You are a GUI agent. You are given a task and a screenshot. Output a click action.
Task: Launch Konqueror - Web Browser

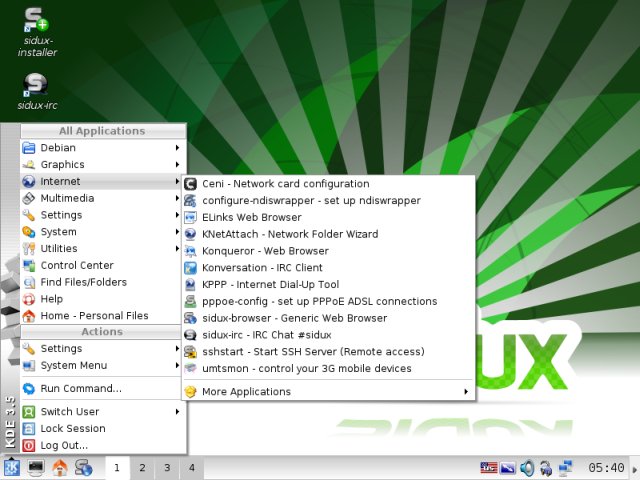click(265, 251)
